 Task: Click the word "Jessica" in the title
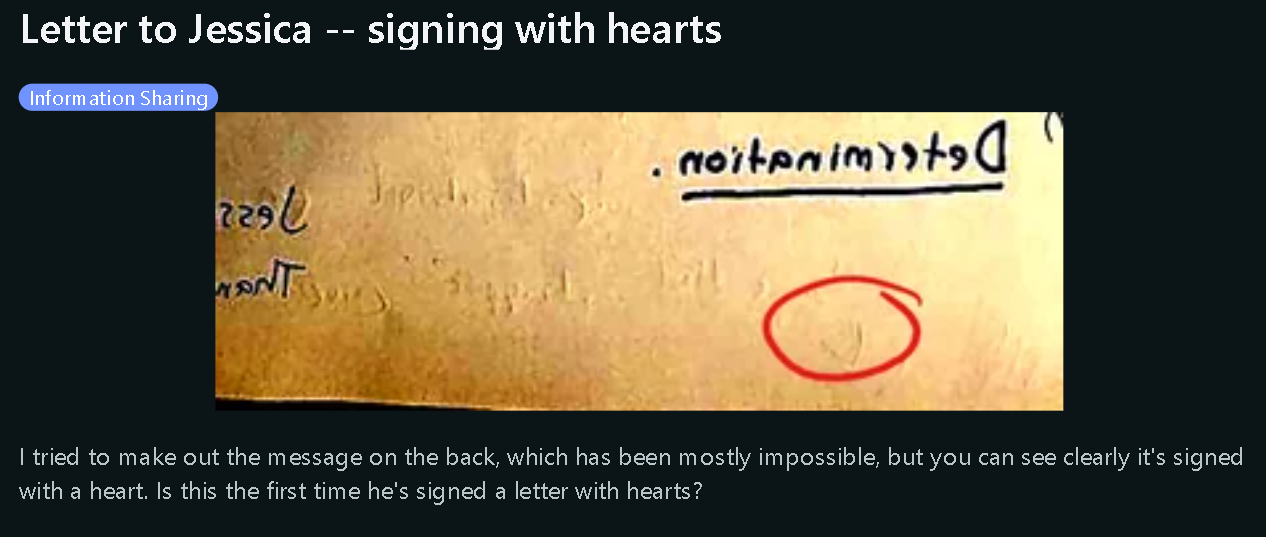249,30
